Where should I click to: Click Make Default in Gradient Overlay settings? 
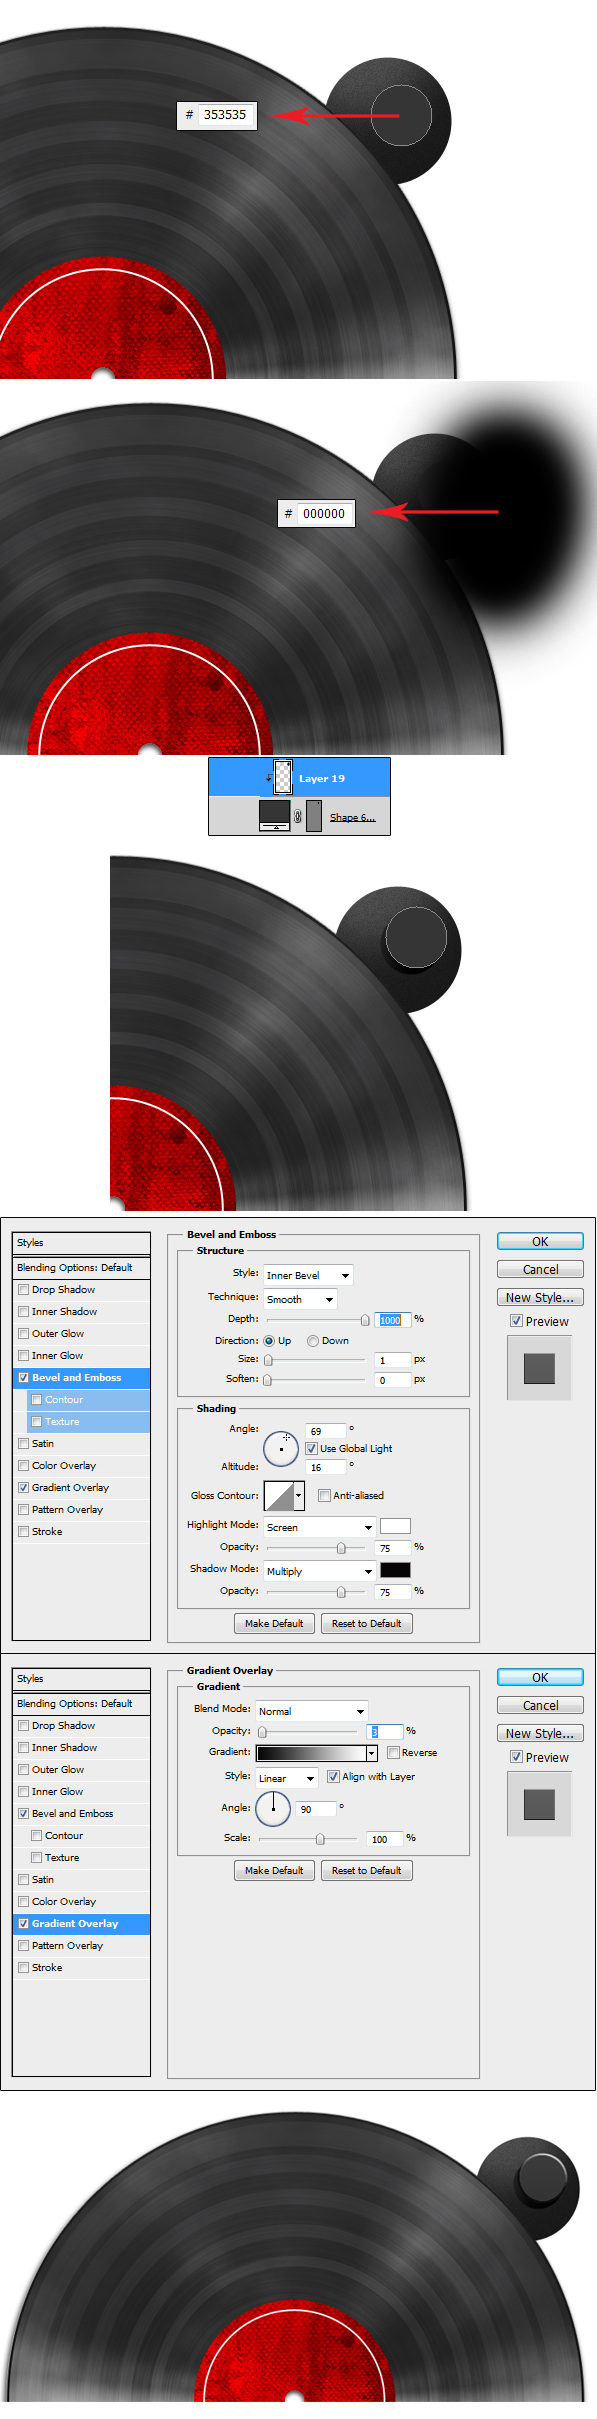click(x=274, y=1870)
